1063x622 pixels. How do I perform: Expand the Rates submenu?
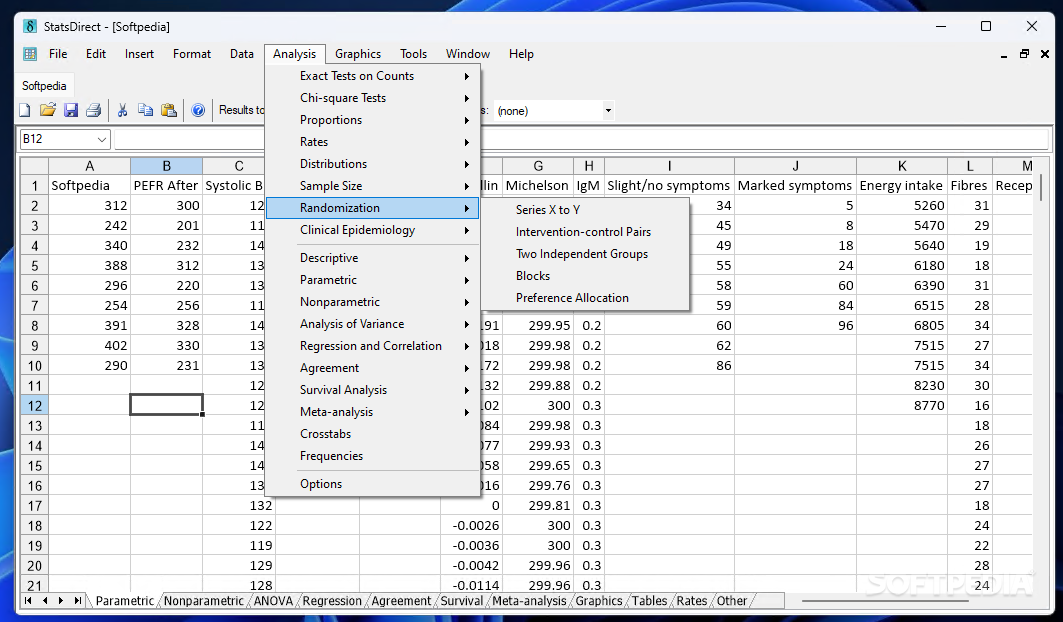(x=372, y=142)
